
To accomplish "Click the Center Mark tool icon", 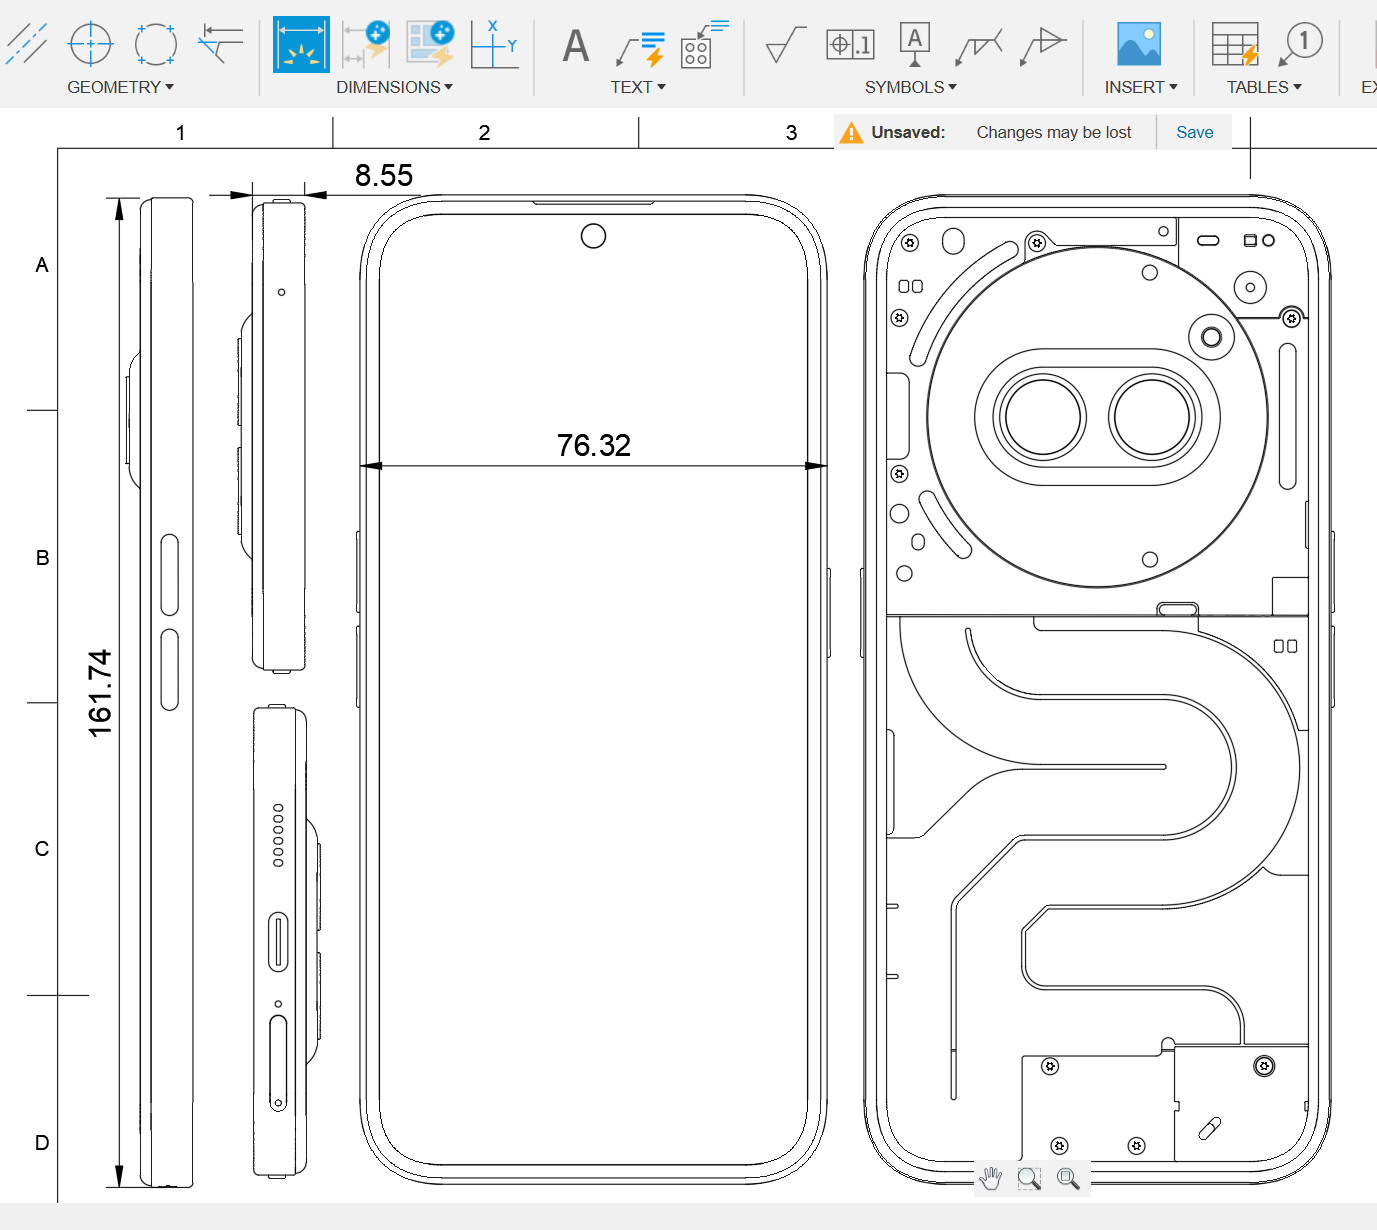I will point(90,44).
